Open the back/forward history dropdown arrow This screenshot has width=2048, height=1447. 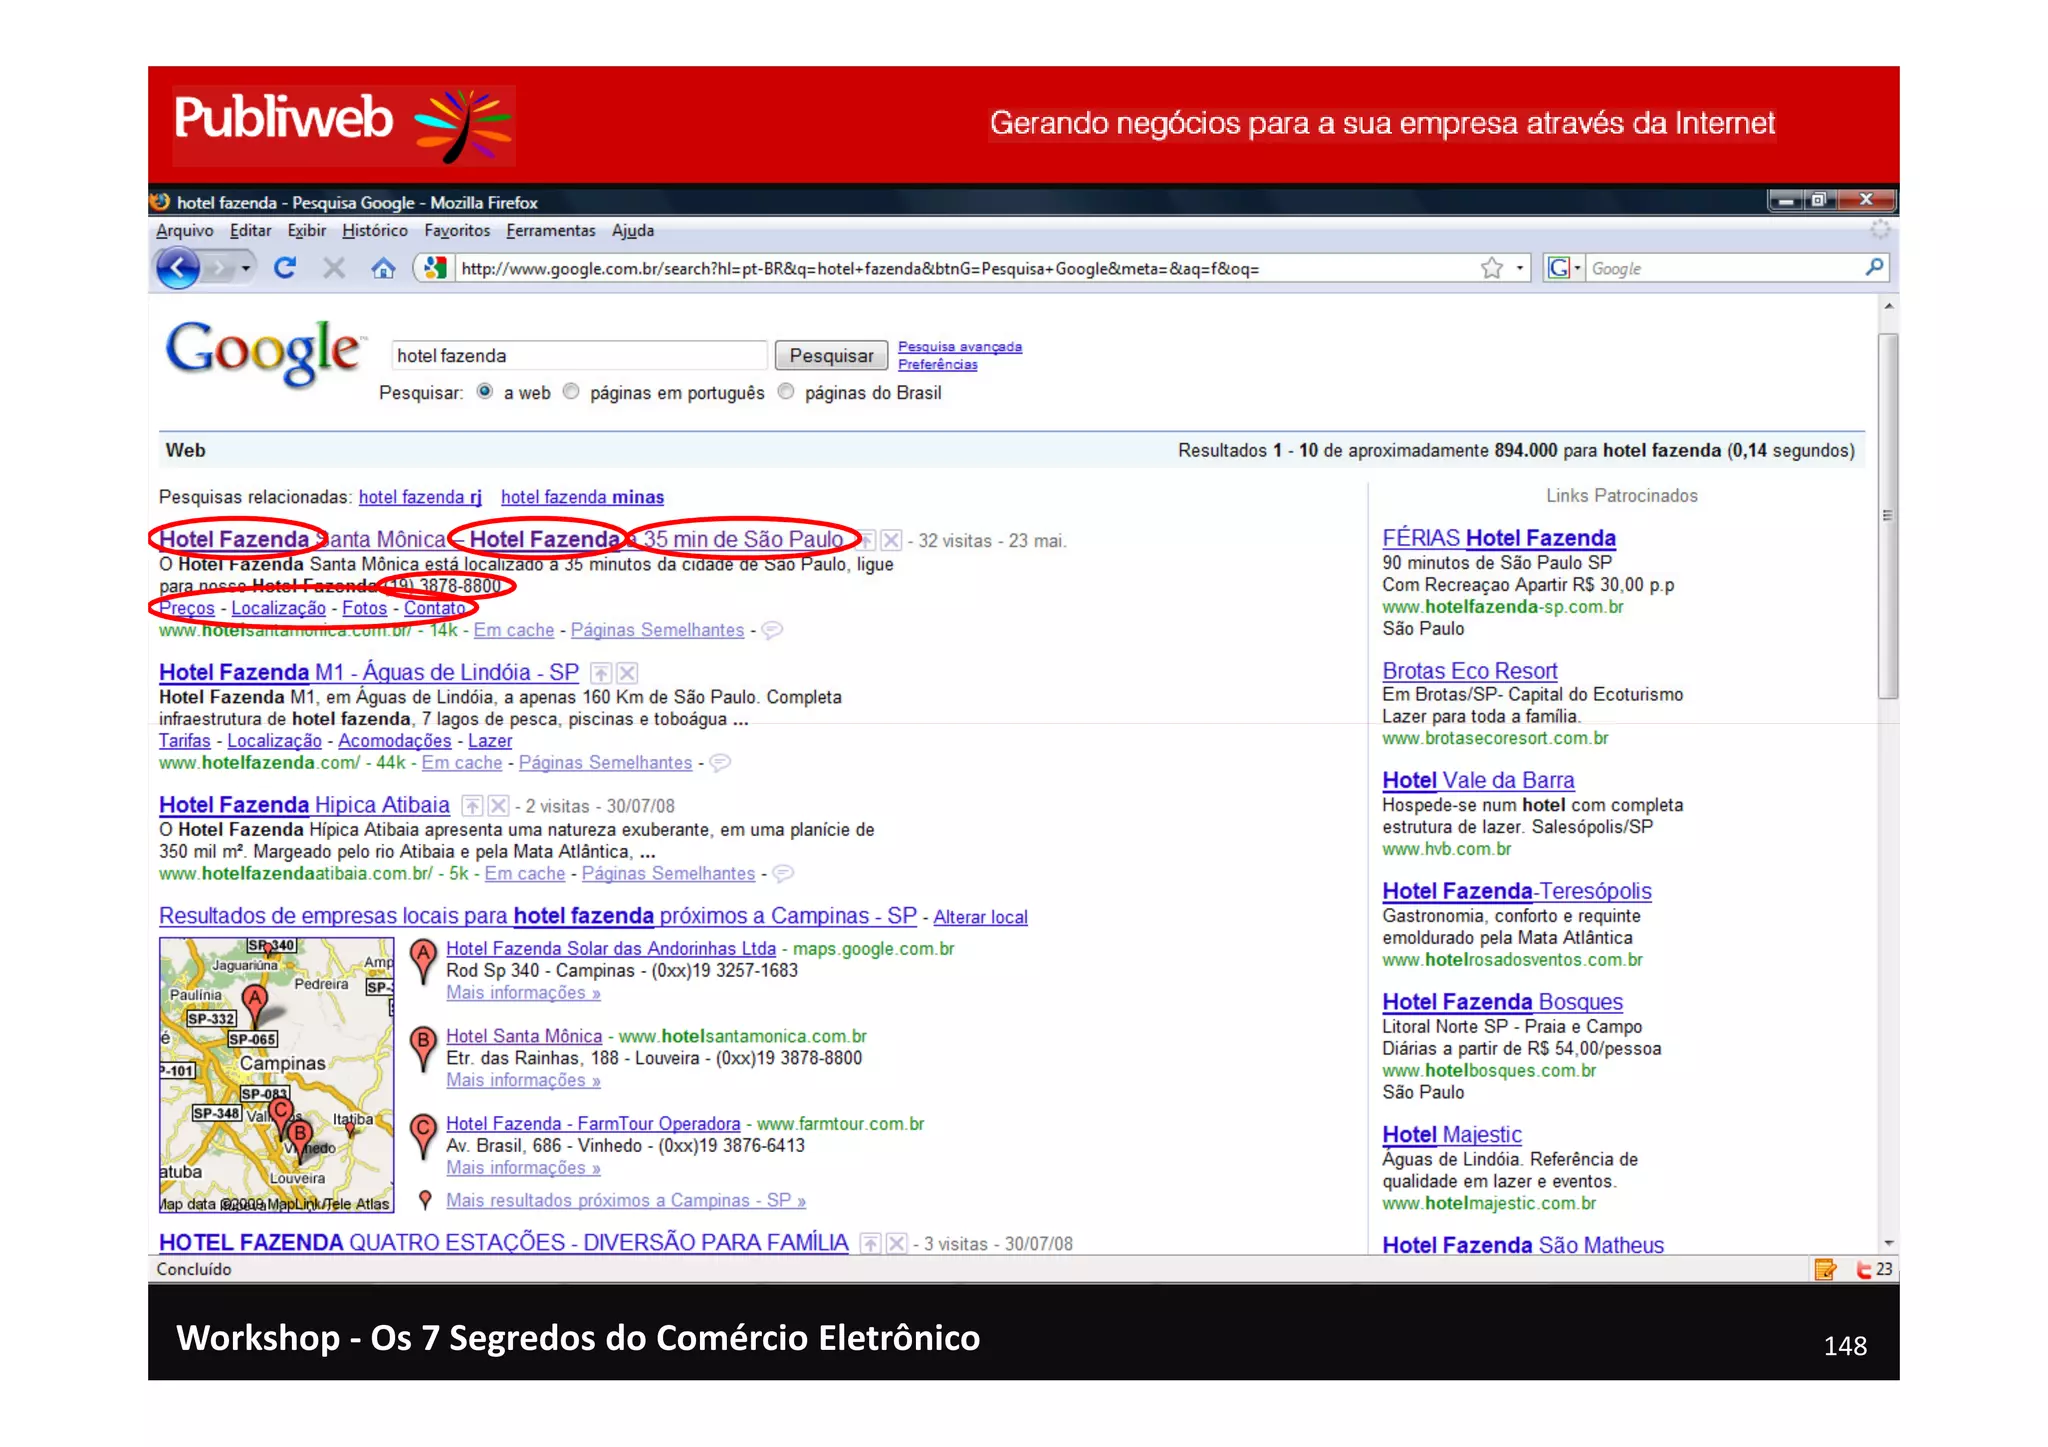click(x=246, y=268)
